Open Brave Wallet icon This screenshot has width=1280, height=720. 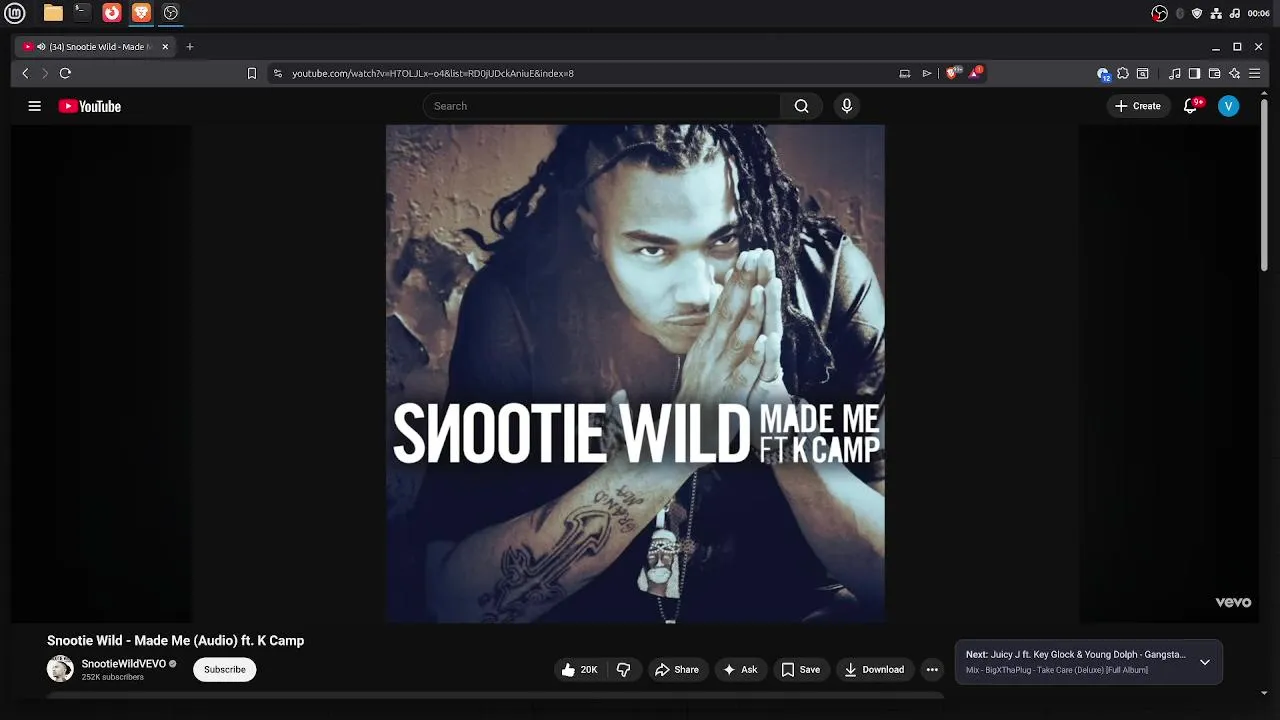[x=1214, y=73]
